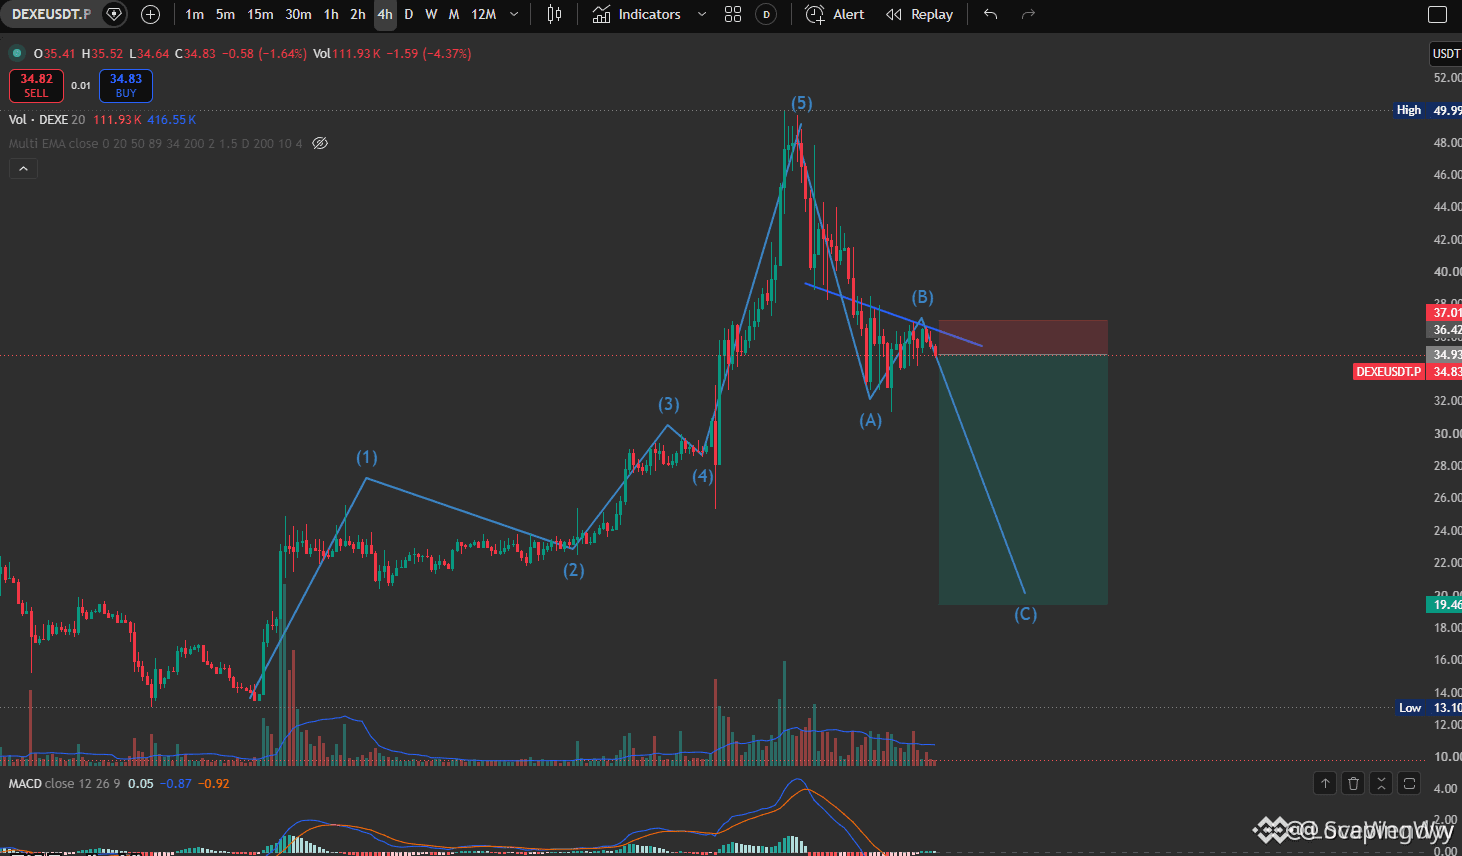1462x856 pixels.
Task: Select the (B) Elliott wave label
Action: [922, 297]
